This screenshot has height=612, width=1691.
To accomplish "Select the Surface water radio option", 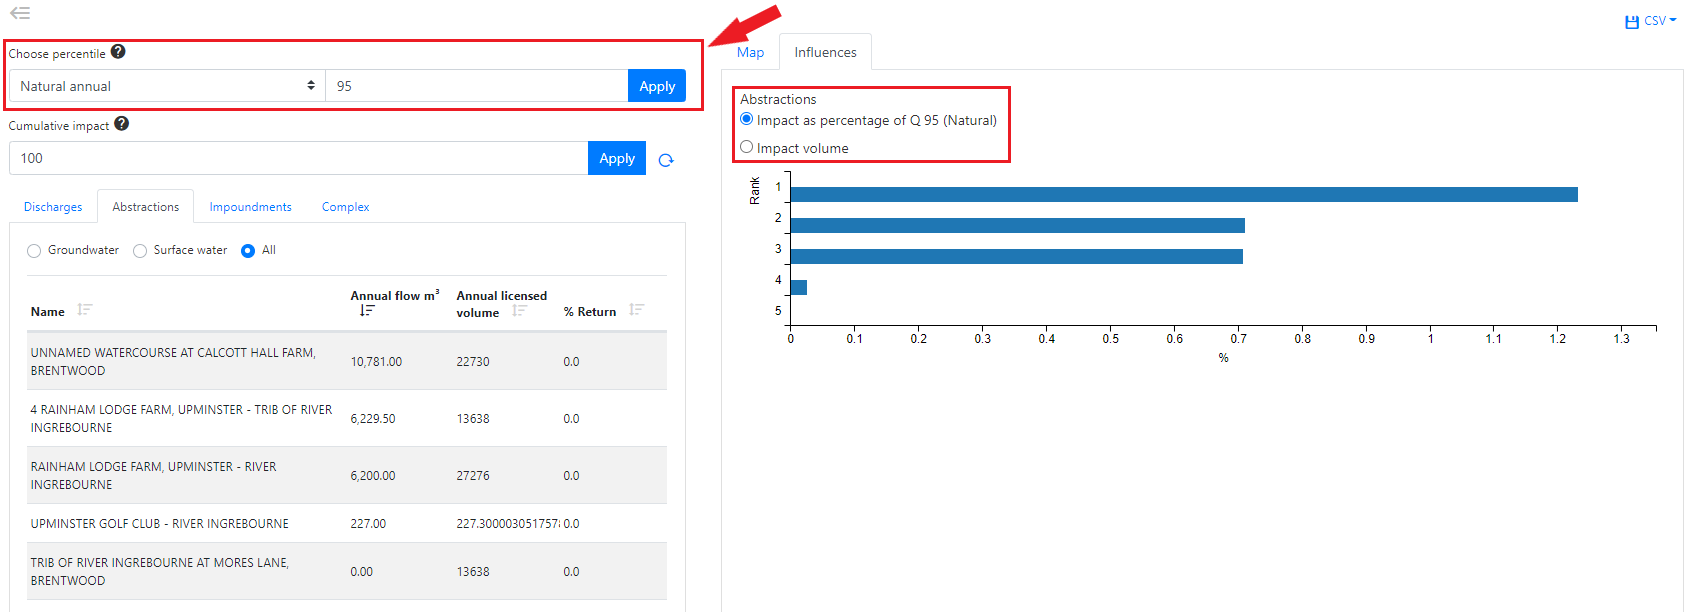I will point(140,251).
